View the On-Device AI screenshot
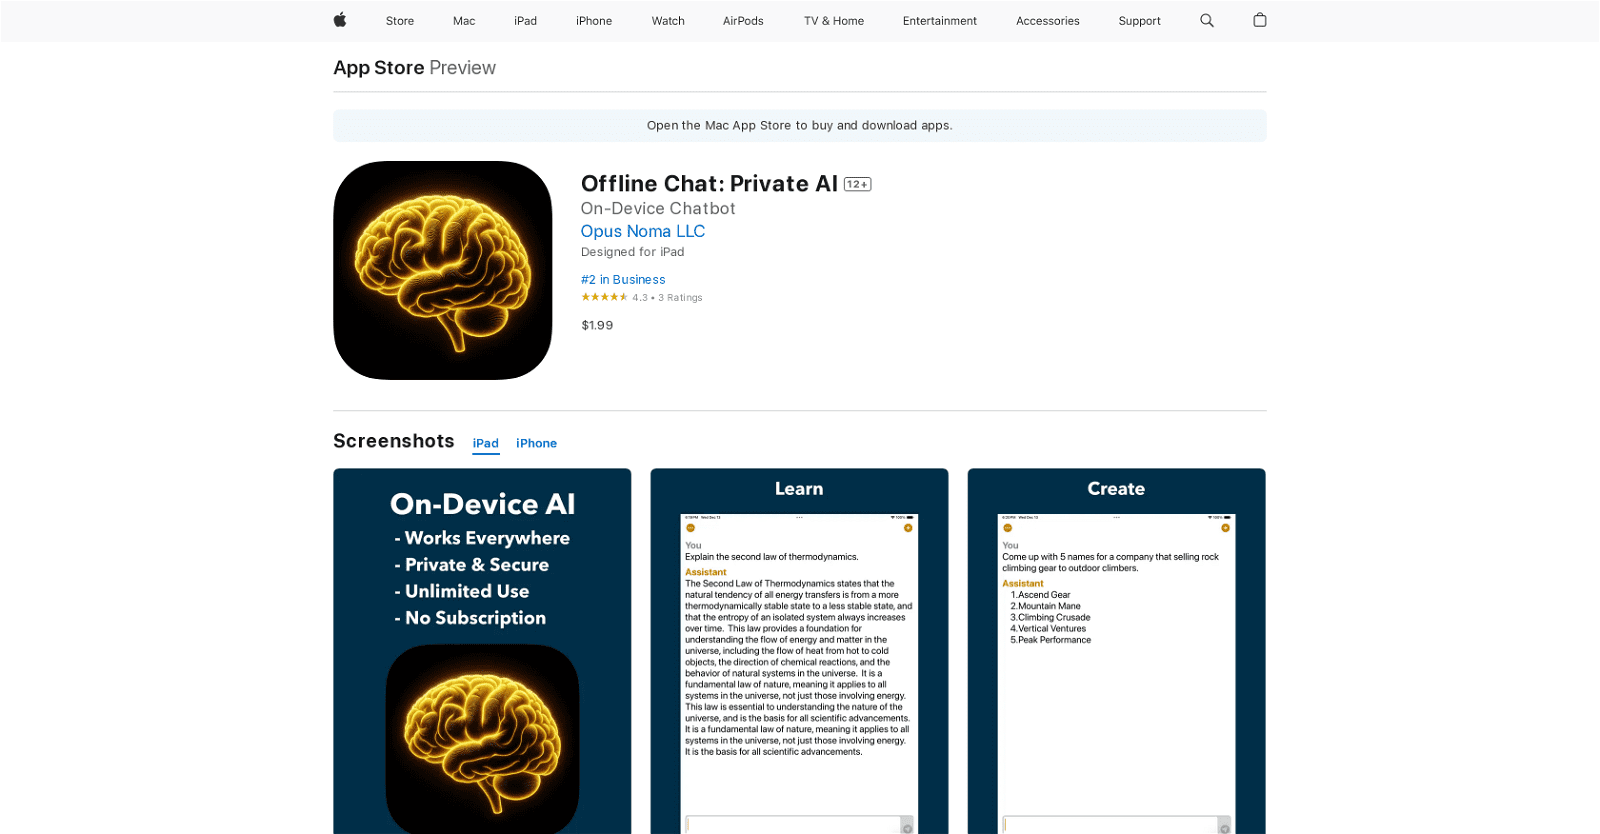 pyautogui.click(x=482, y=650)
